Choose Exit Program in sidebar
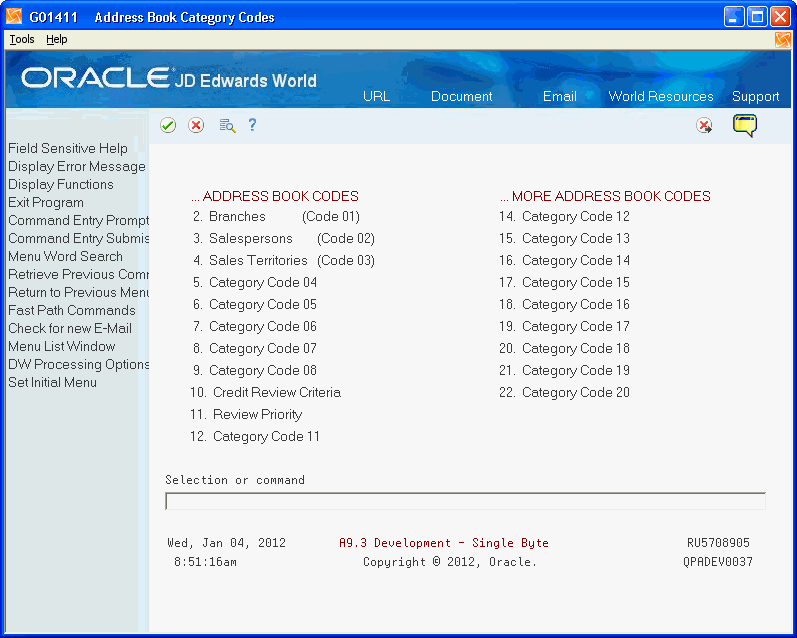Image resolution: width=797 pixels, height=638 pixels. (x=46, y=202)
